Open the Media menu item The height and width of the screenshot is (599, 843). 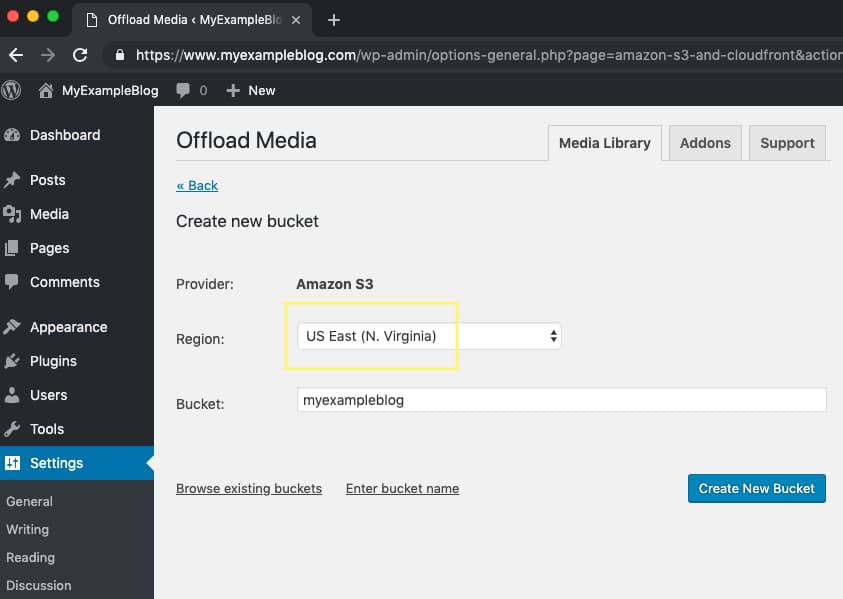coord(77,214)
